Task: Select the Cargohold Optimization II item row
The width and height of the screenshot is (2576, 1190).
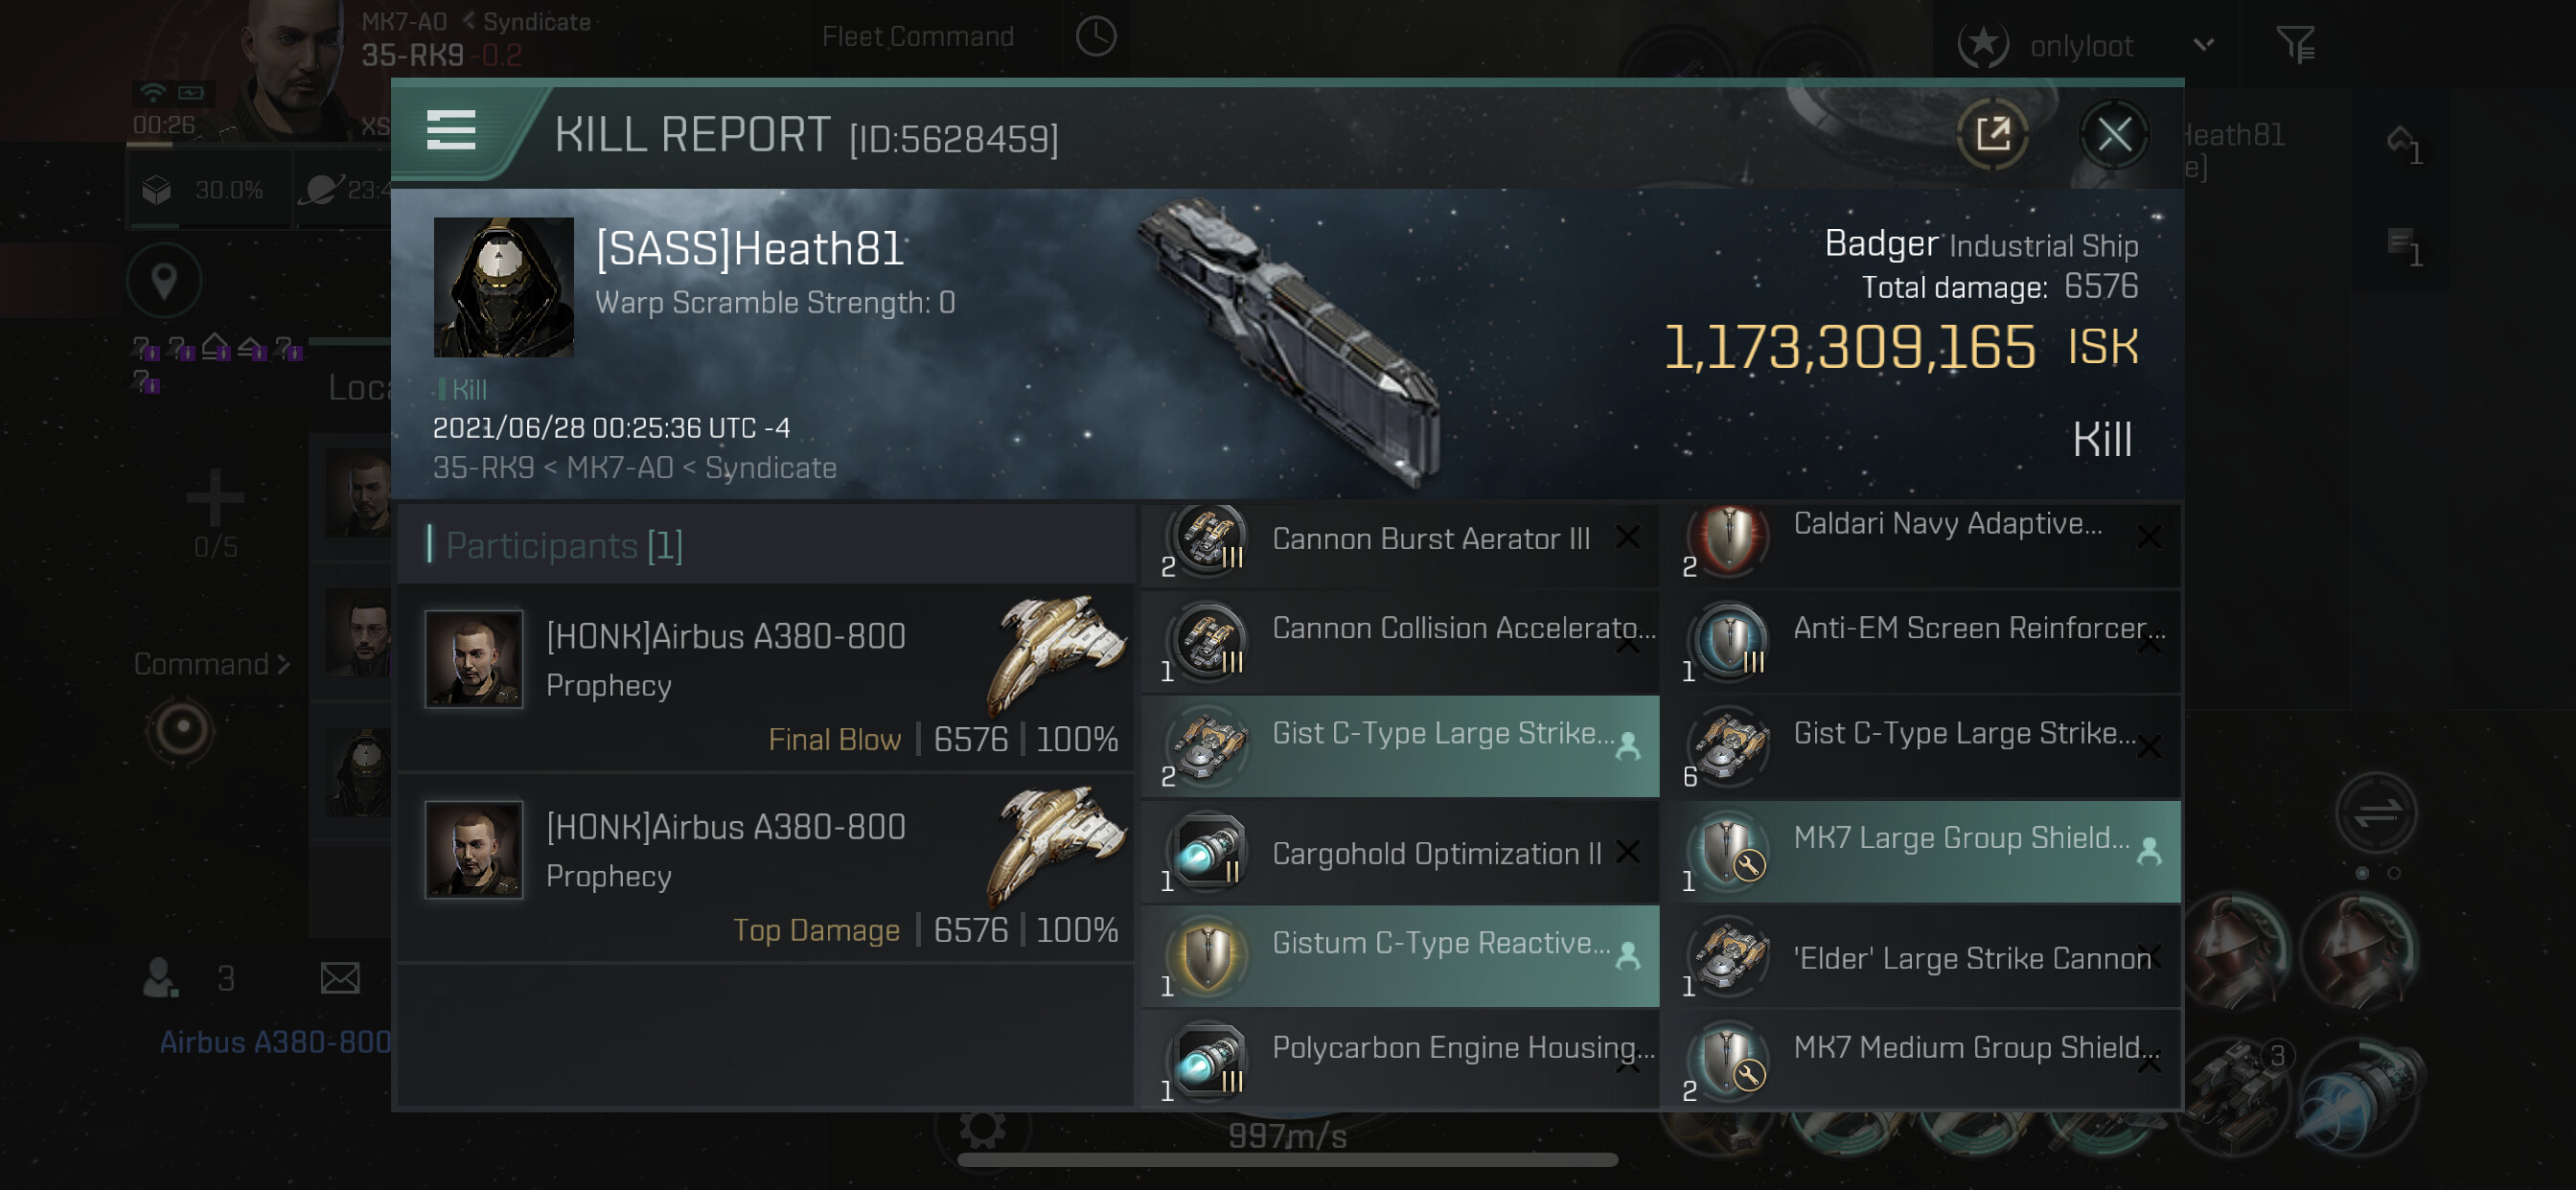Action: tap(1400, 853)
